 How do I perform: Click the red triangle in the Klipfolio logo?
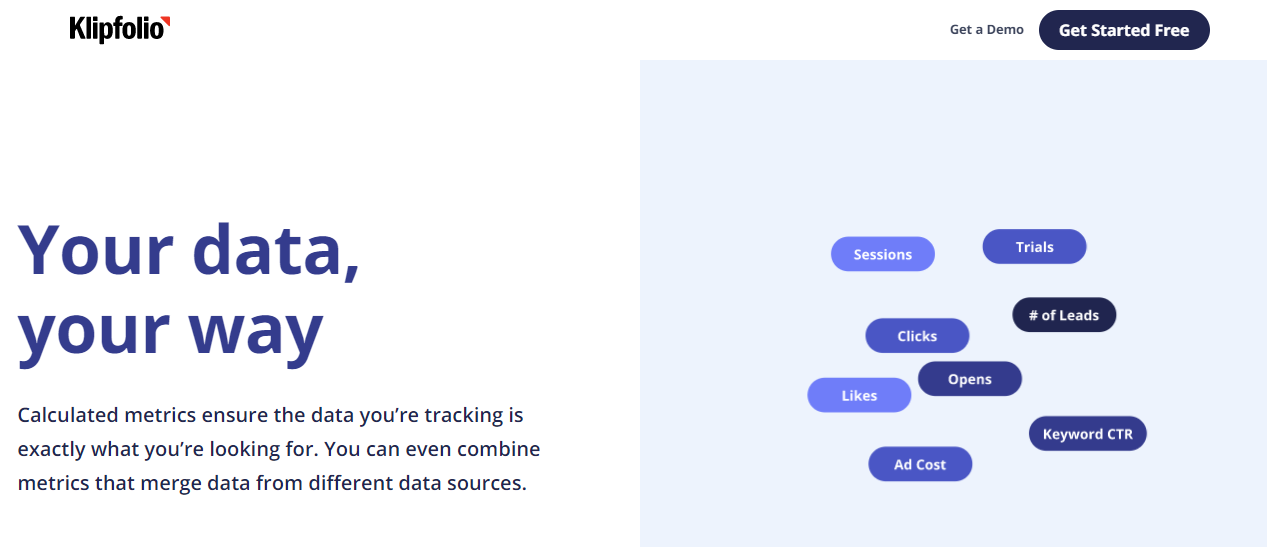165,22
